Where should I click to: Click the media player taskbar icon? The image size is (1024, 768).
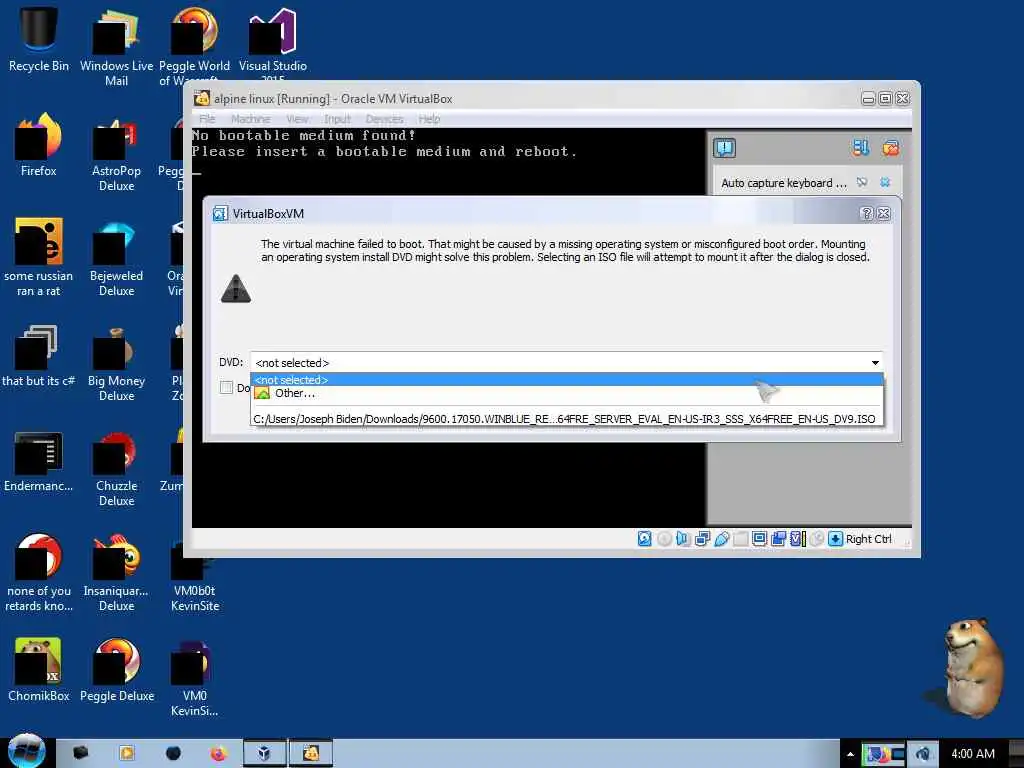127,753
